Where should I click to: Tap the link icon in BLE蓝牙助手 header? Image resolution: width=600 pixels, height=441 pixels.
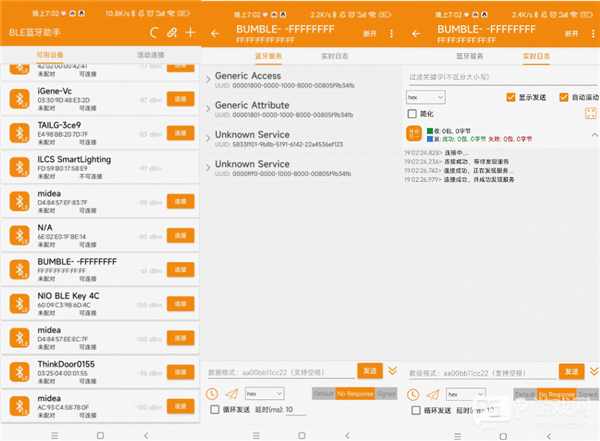pos(172,33)
